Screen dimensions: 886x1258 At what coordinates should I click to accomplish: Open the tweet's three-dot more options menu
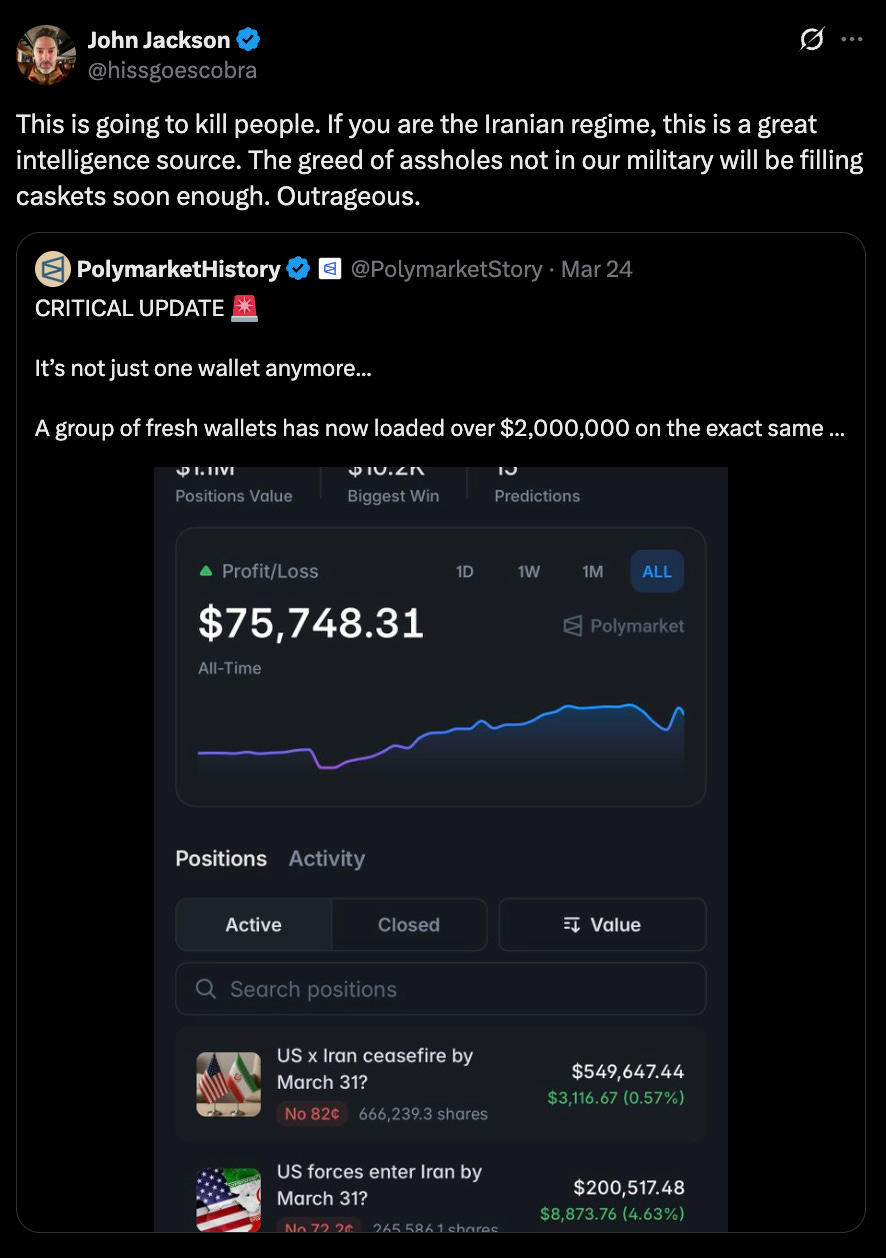(851, 40)
